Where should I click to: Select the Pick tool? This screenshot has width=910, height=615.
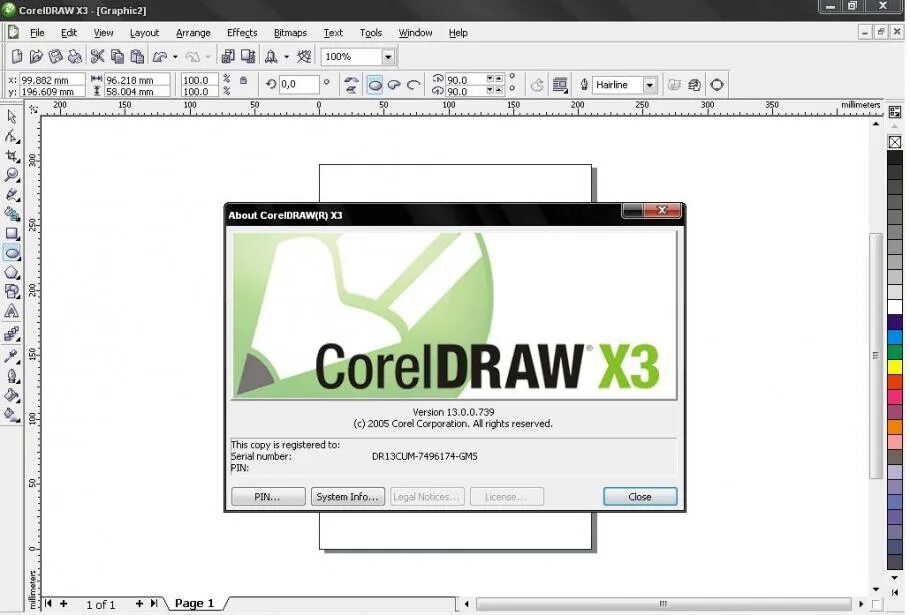12,117
